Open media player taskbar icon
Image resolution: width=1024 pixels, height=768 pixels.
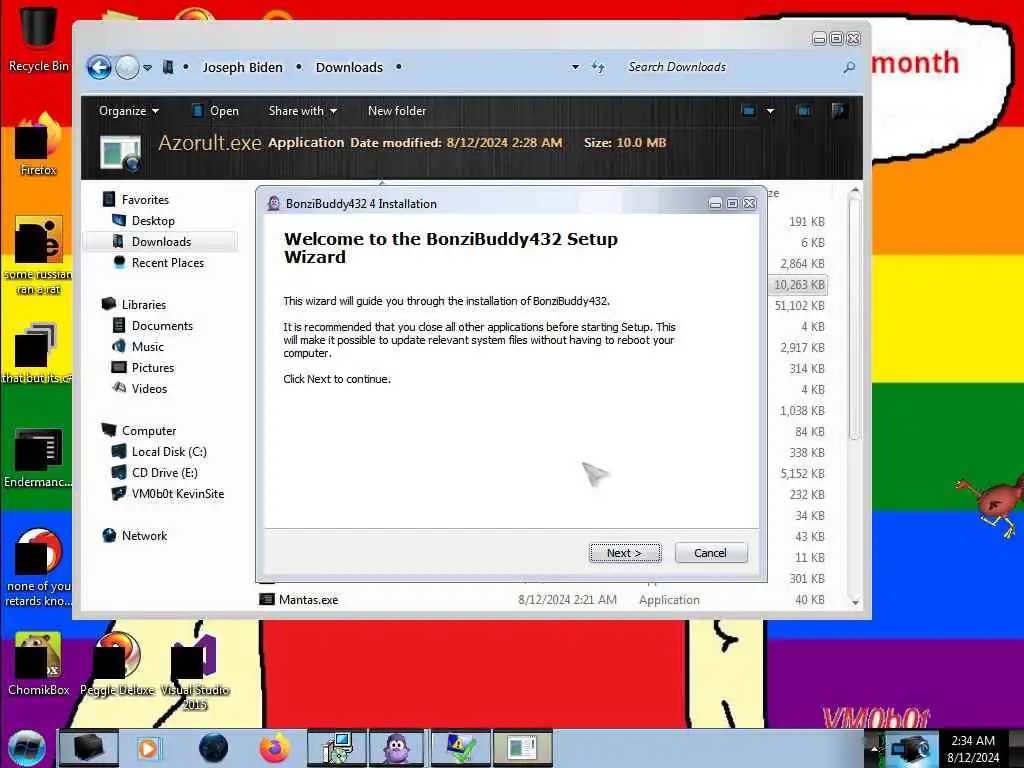[149, 748]
